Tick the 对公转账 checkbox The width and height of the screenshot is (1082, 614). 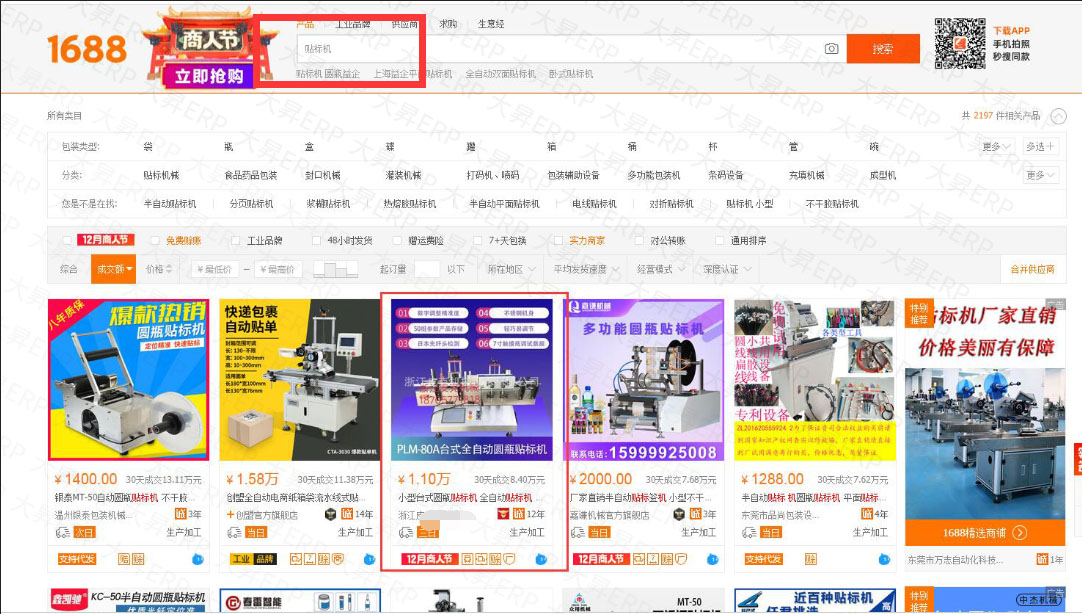[639, 240]
